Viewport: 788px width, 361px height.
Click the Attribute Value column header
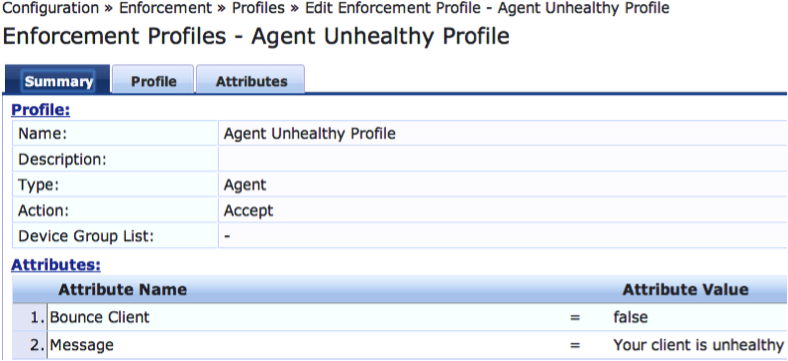[x=685, y=289]
